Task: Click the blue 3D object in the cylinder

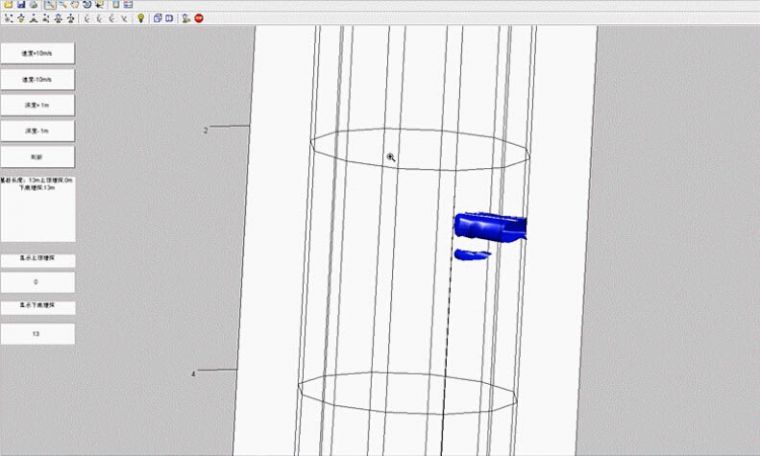Action: [x=489, y=228]
